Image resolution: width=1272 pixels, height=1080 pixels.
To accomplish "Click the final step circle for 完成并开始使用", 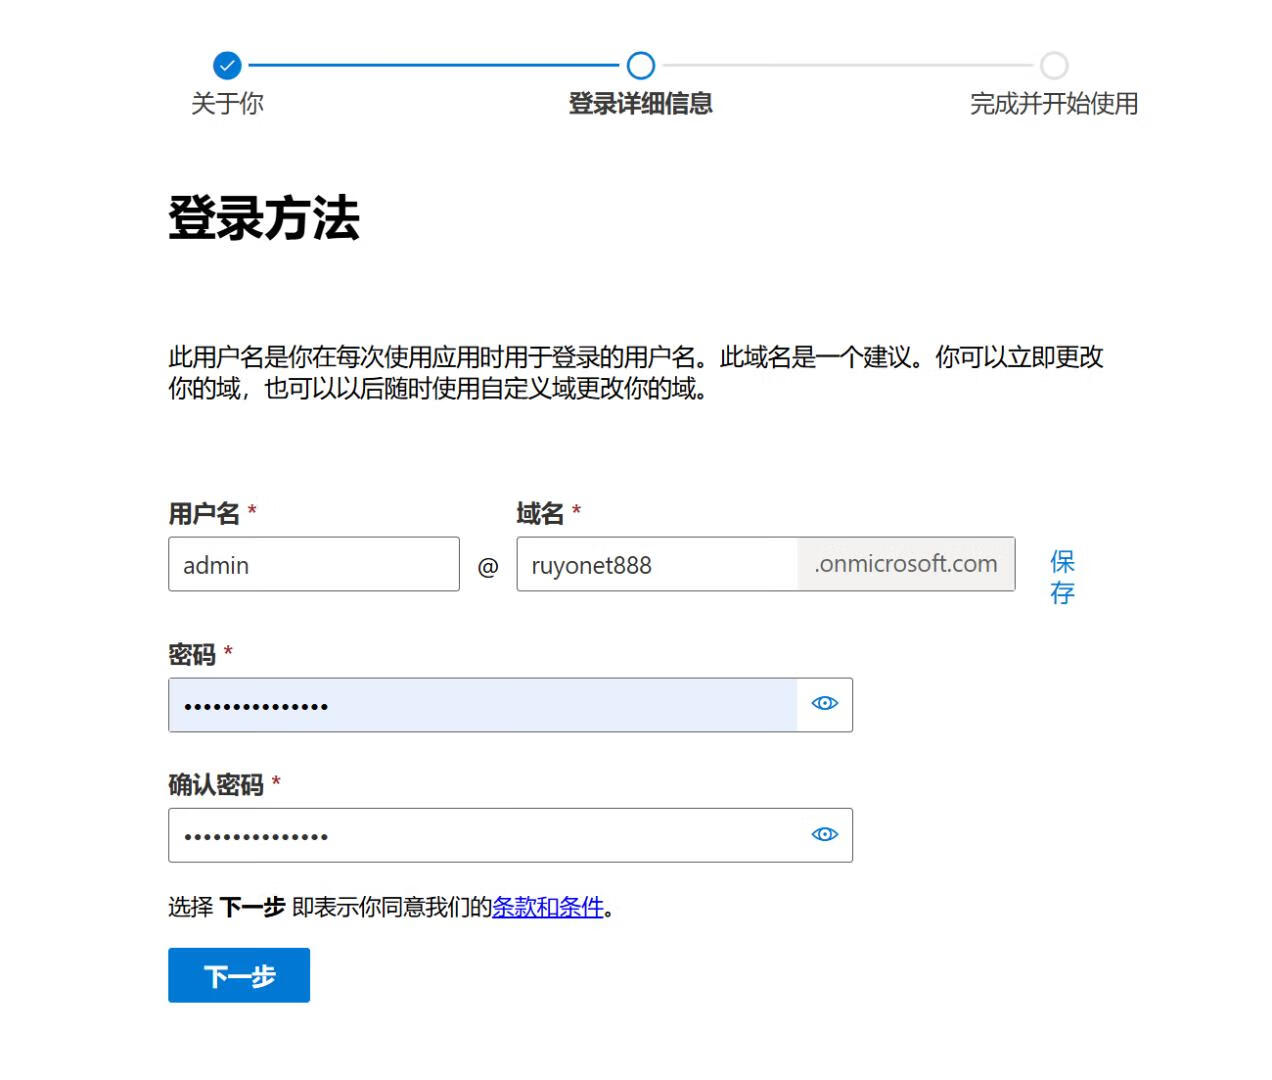I will coord(1053,66).
